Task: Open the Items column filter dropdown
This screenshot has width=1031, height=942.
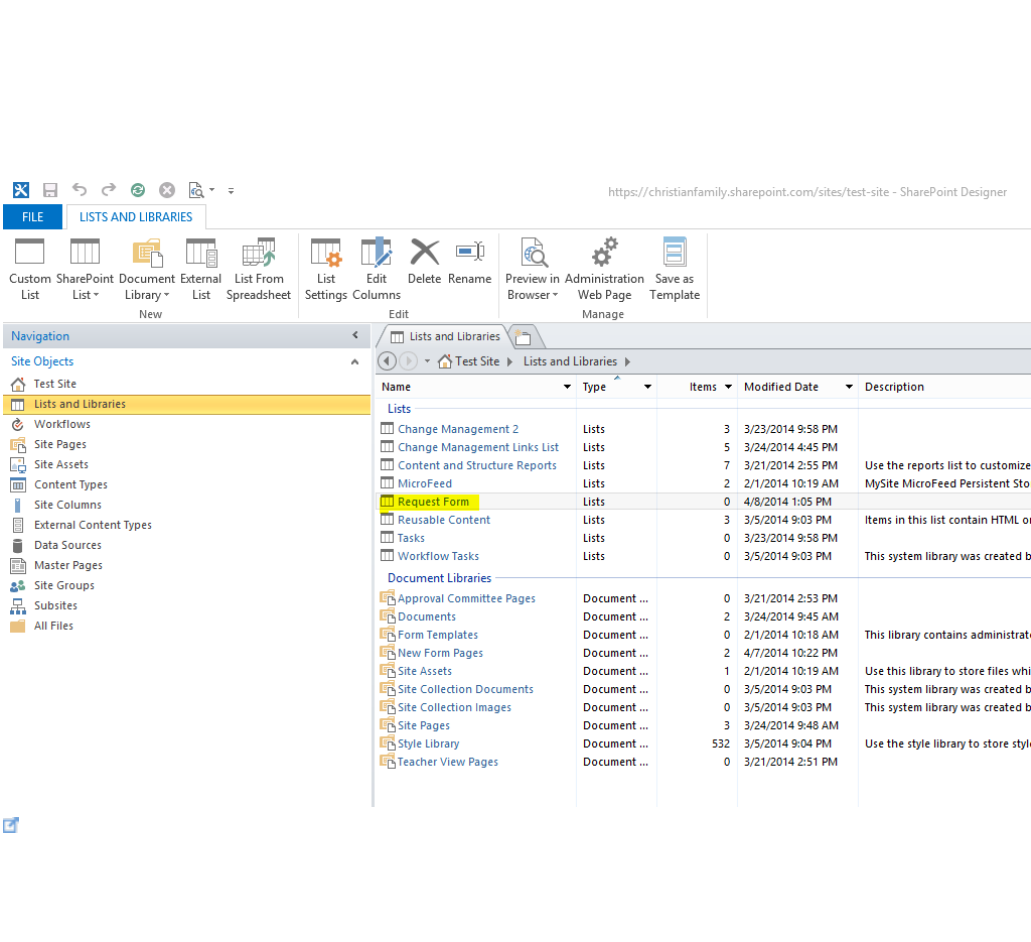Action: (x=728, y=387)
